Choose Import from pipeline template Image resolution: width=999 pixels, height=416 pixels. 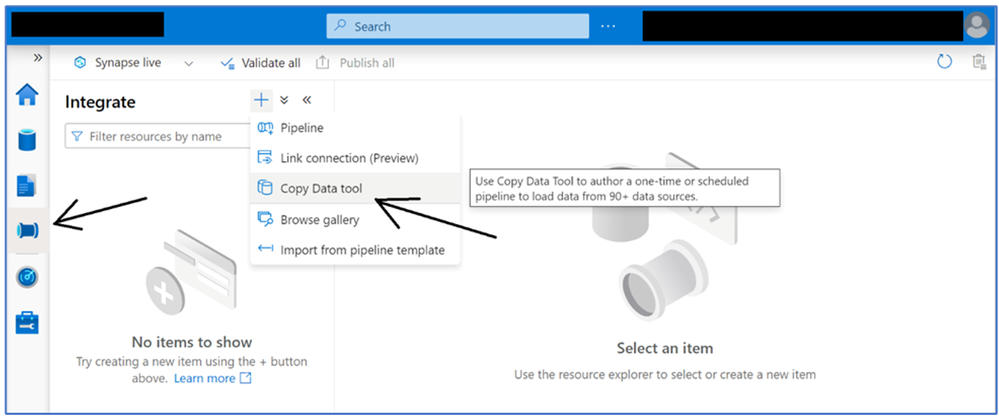click(355, 250)
